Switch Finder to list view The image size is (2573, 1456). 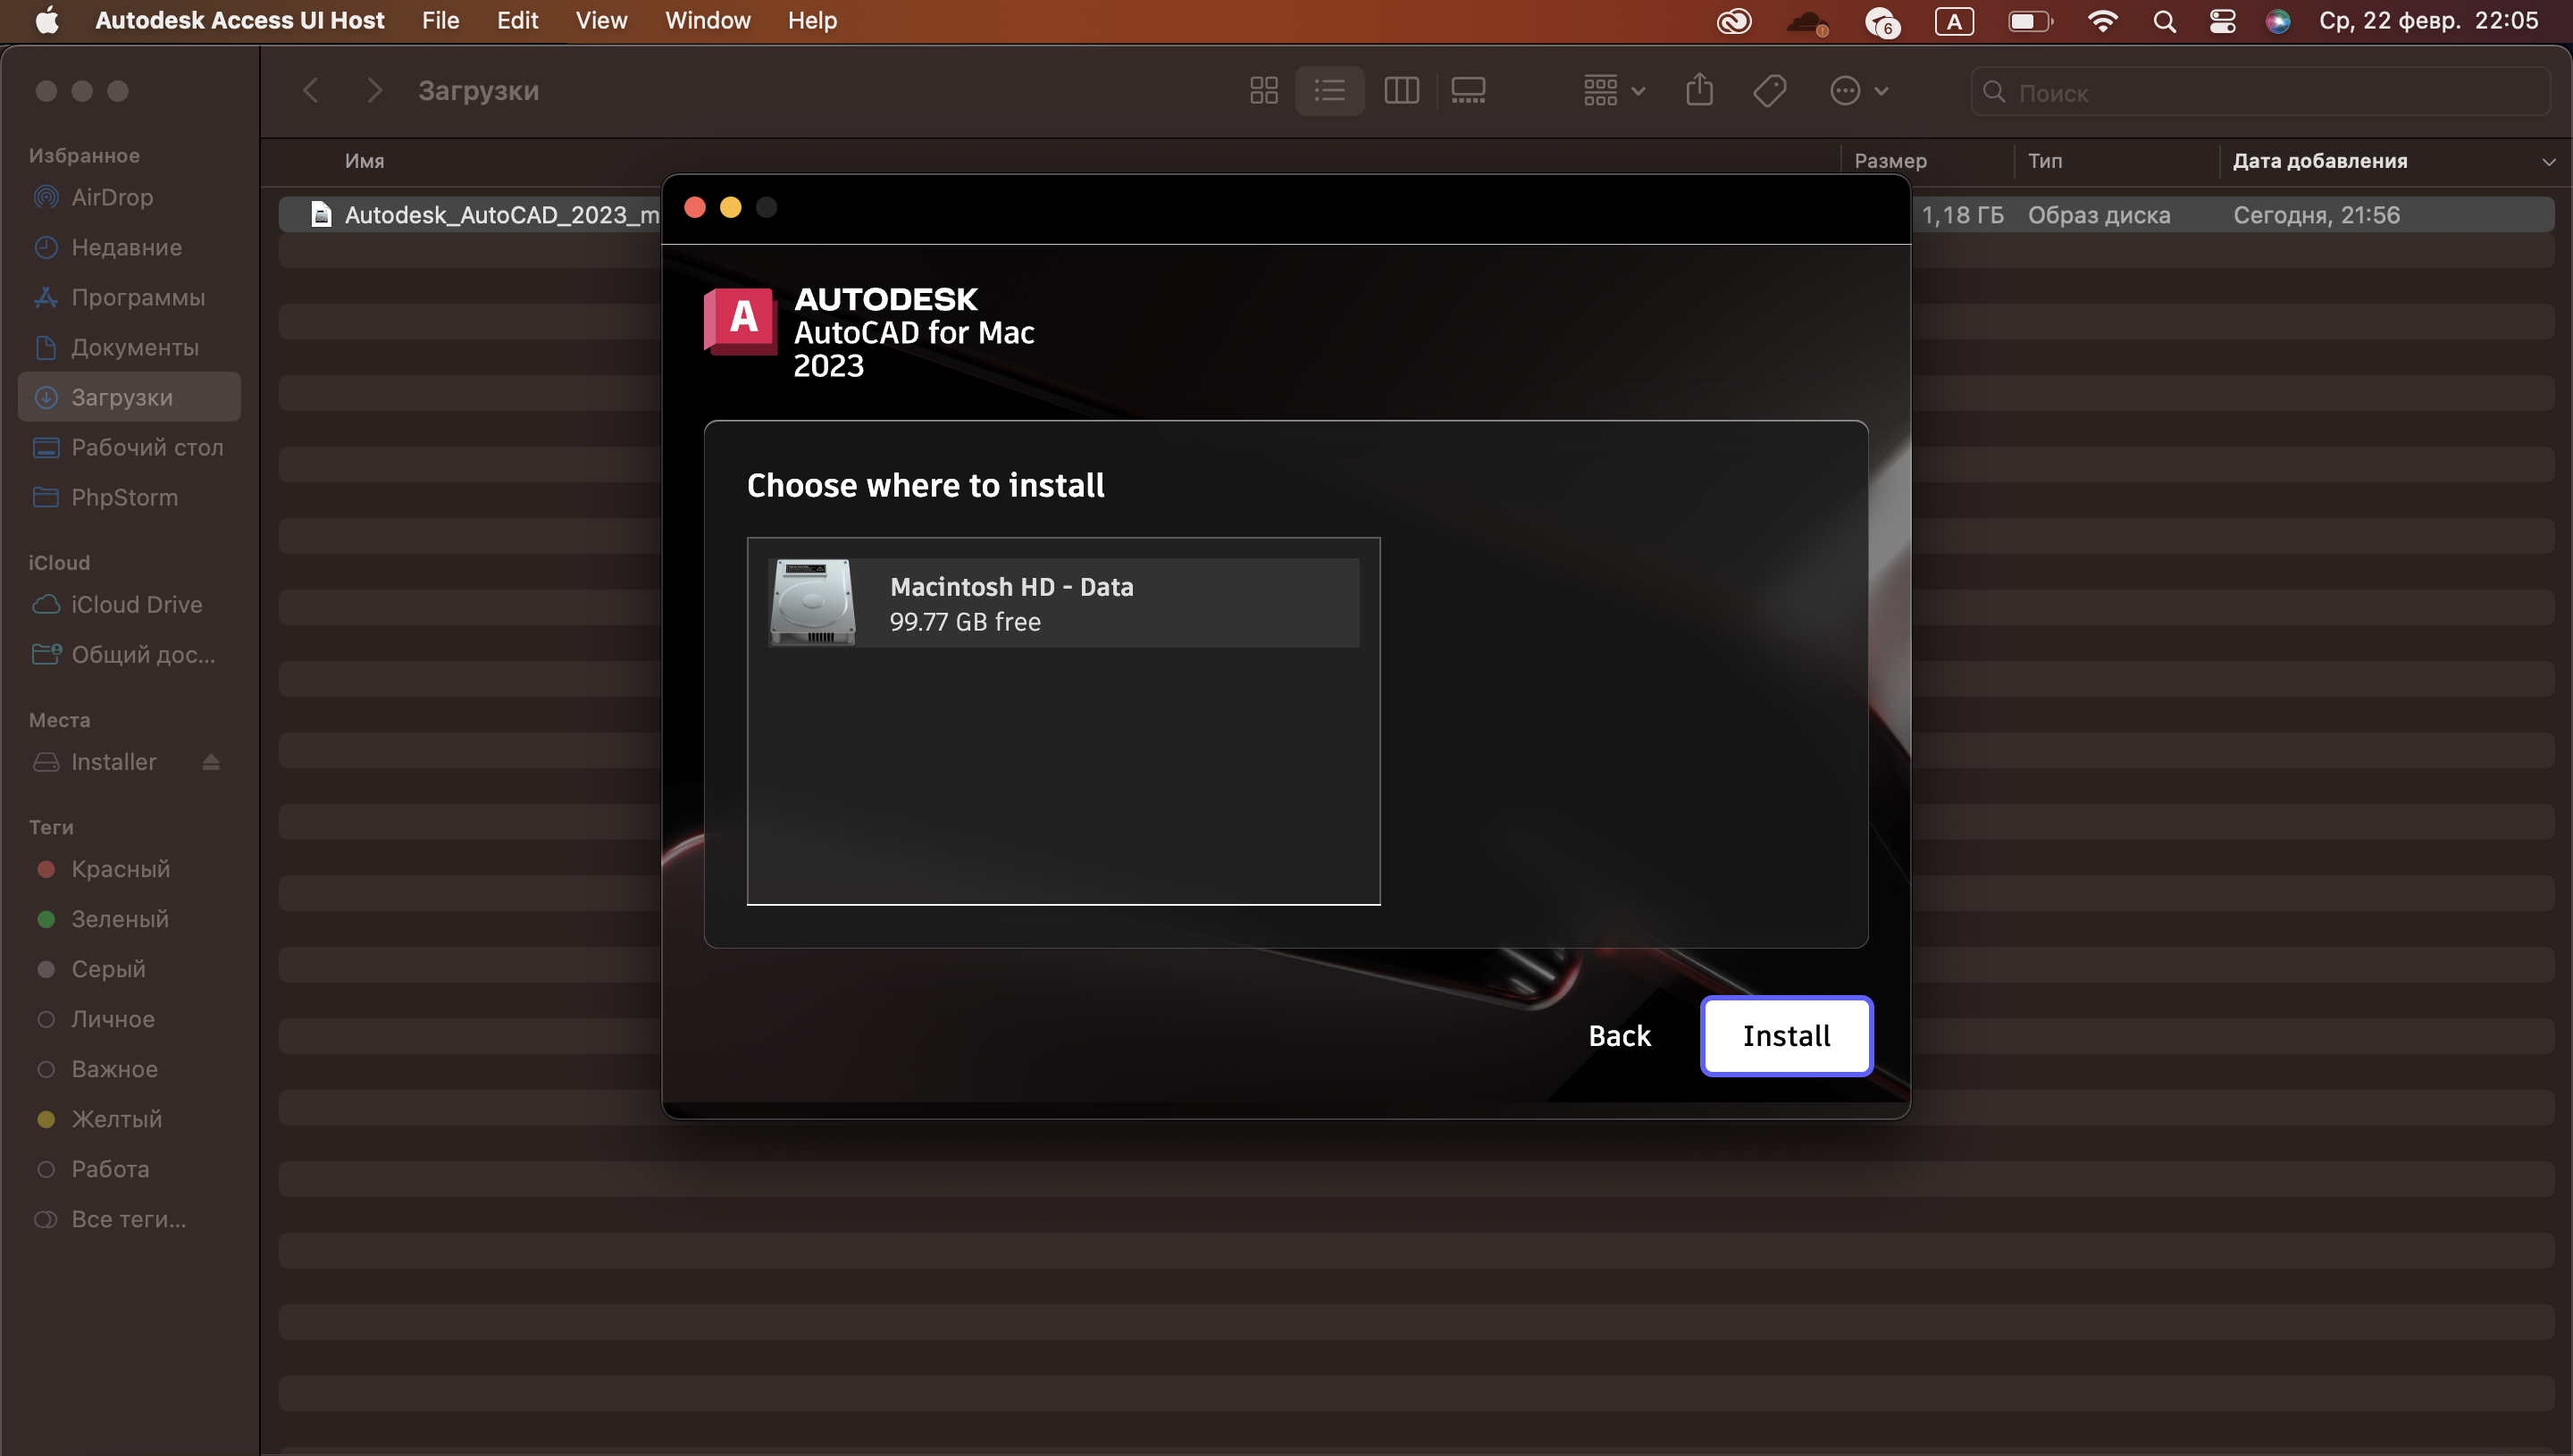click(1329, 91)
